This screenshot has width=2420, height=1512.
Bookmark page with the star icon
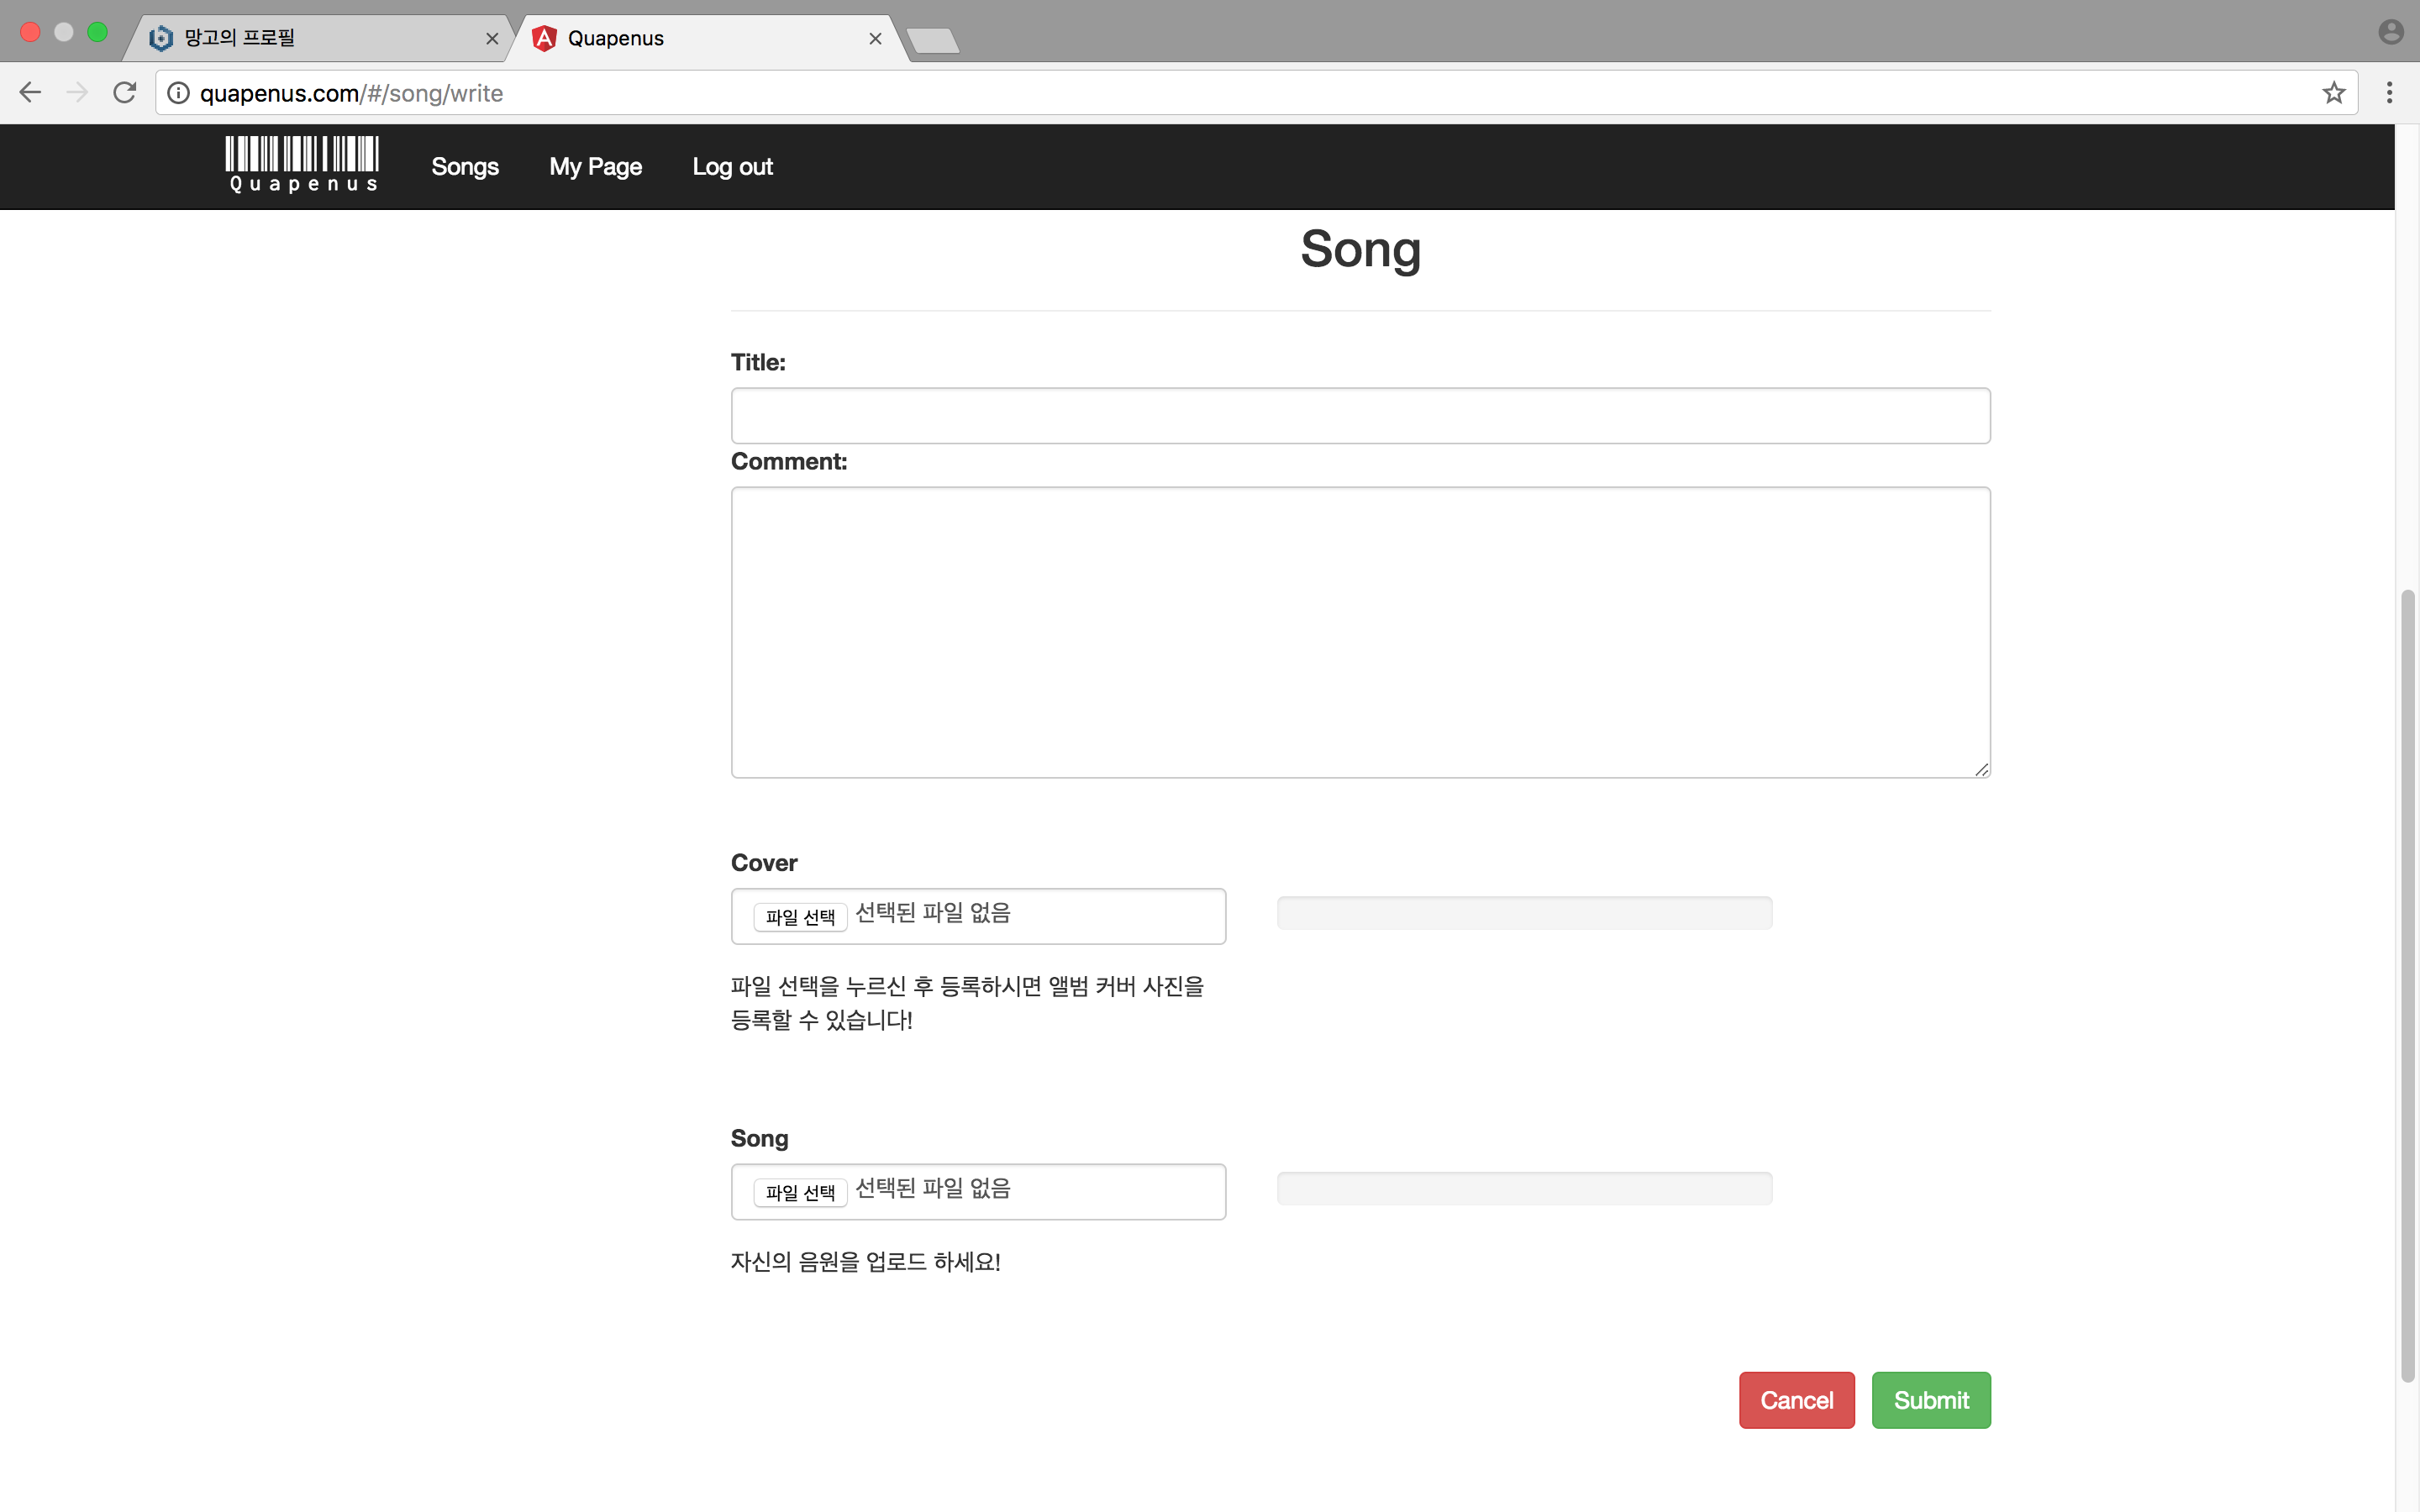(2333, 93)
